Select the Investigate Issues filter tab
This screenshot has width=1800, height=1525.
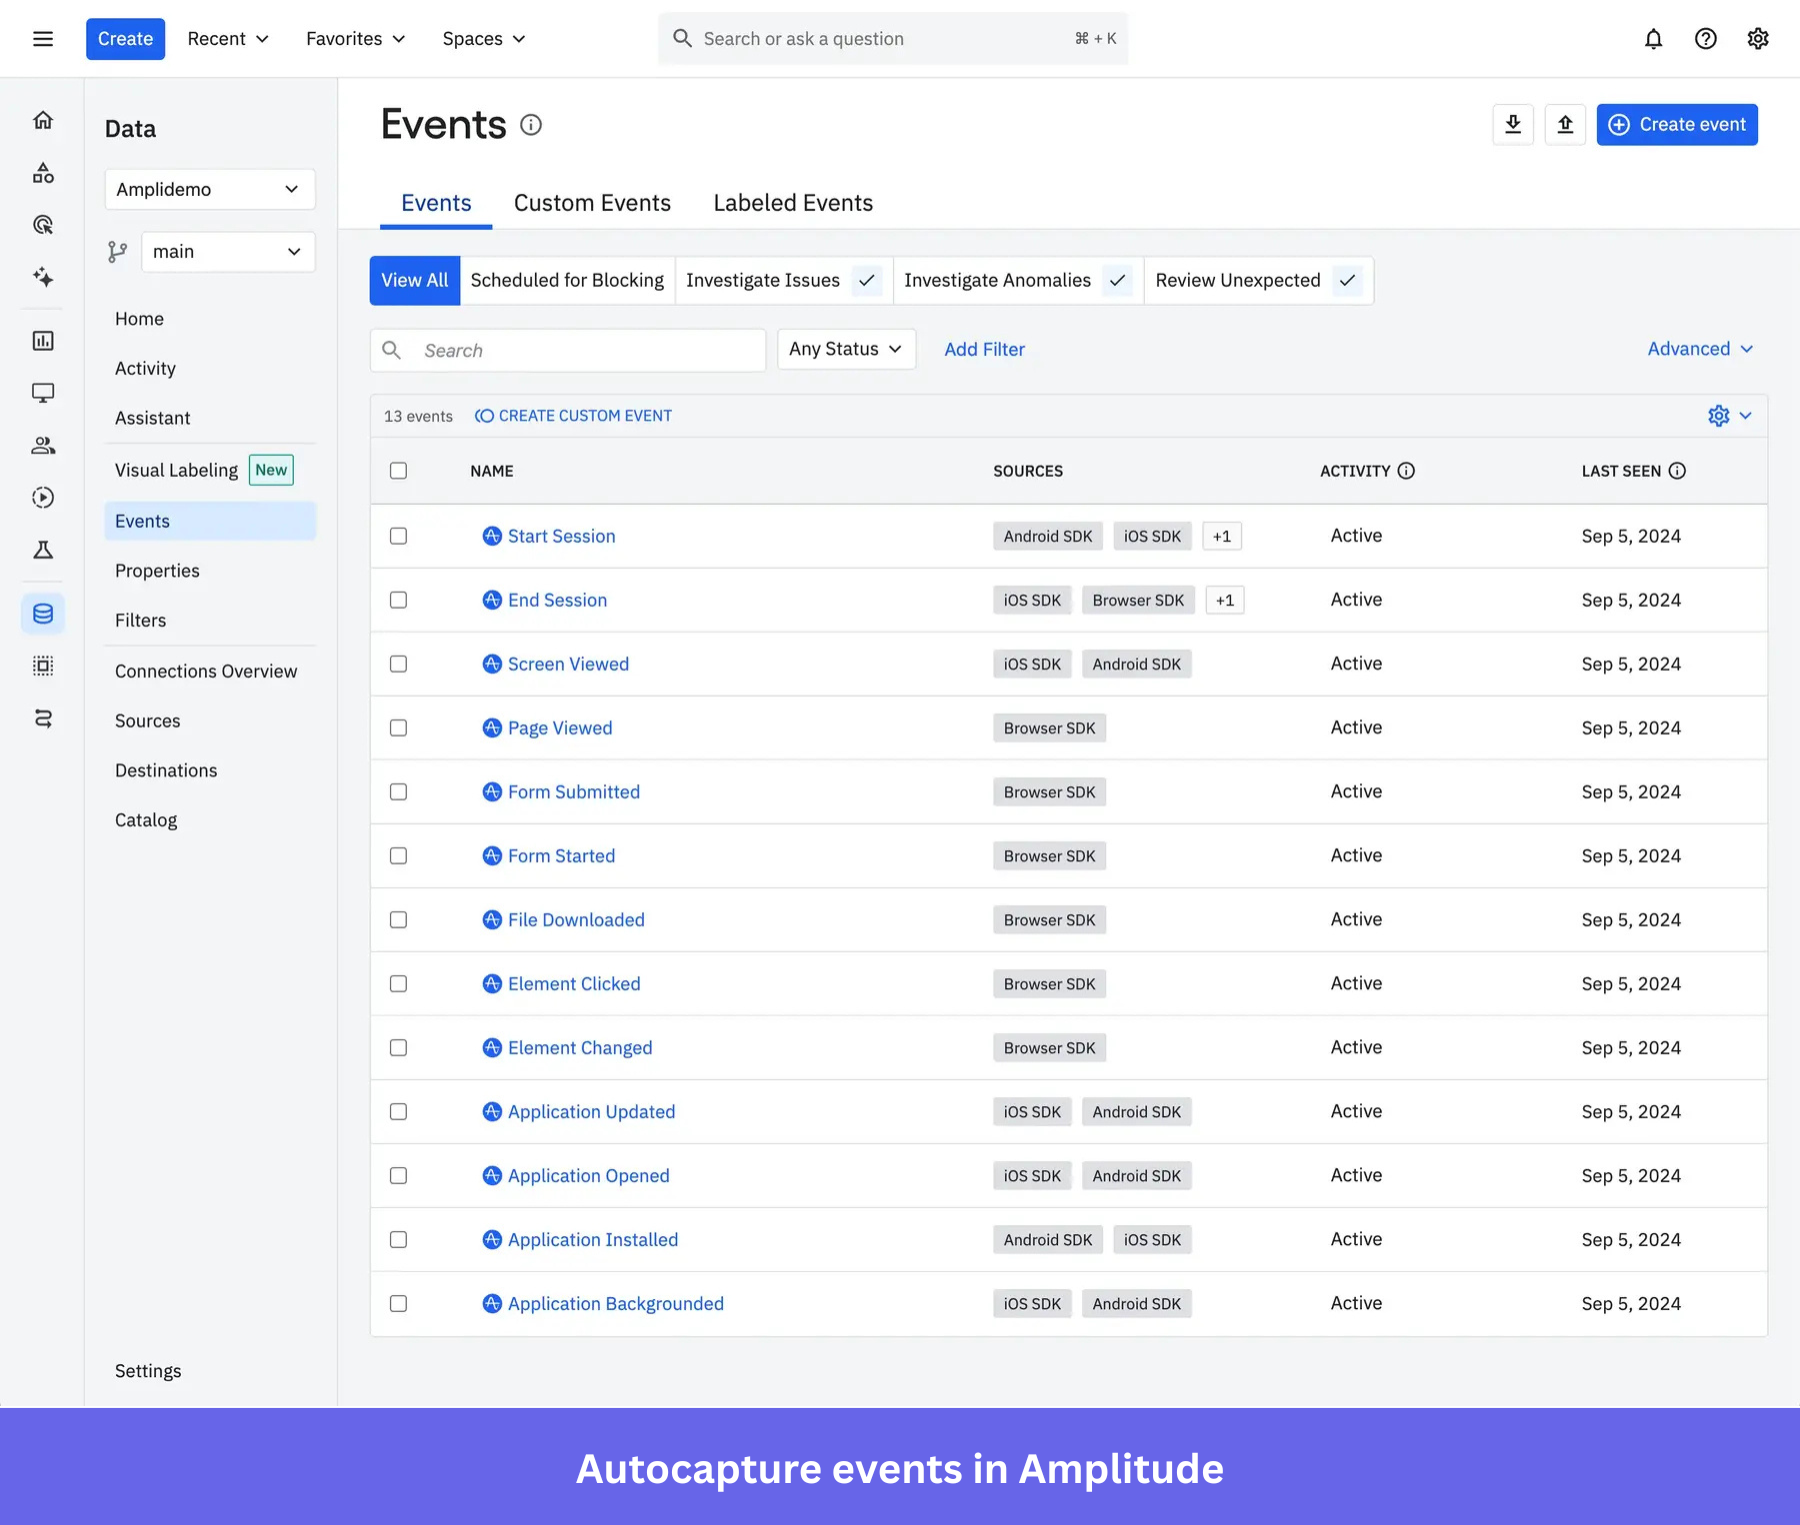[783, 281]
